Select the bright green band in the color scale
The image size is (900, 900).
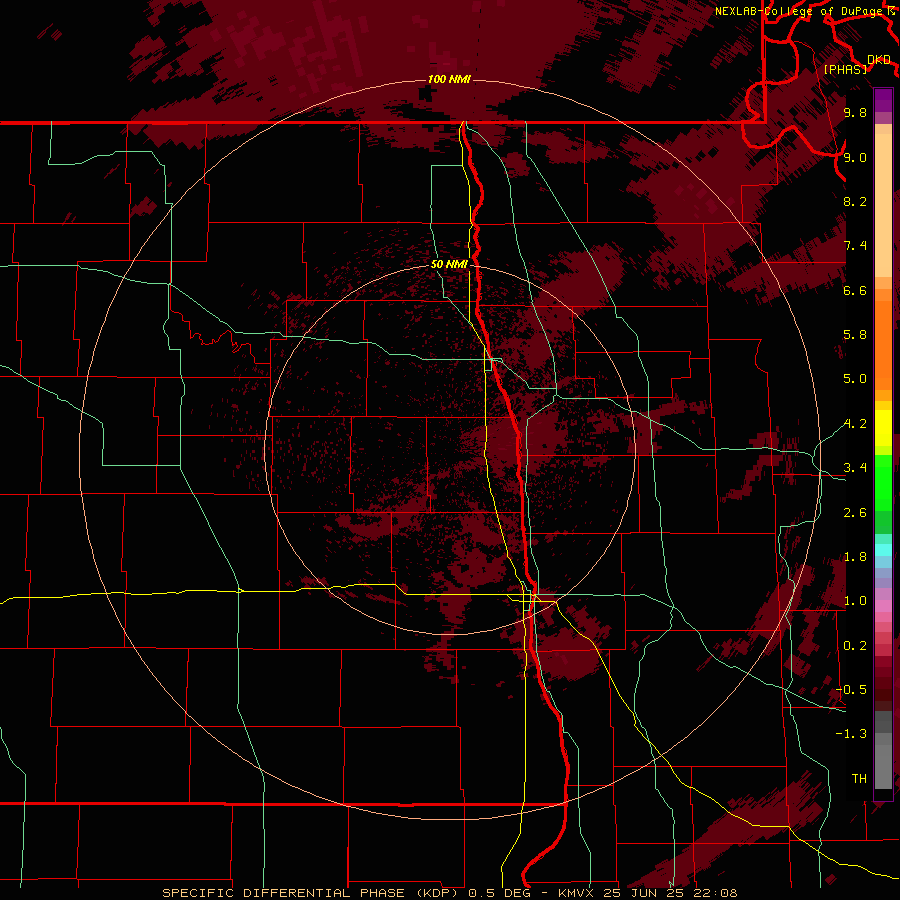tap(883, 482)
